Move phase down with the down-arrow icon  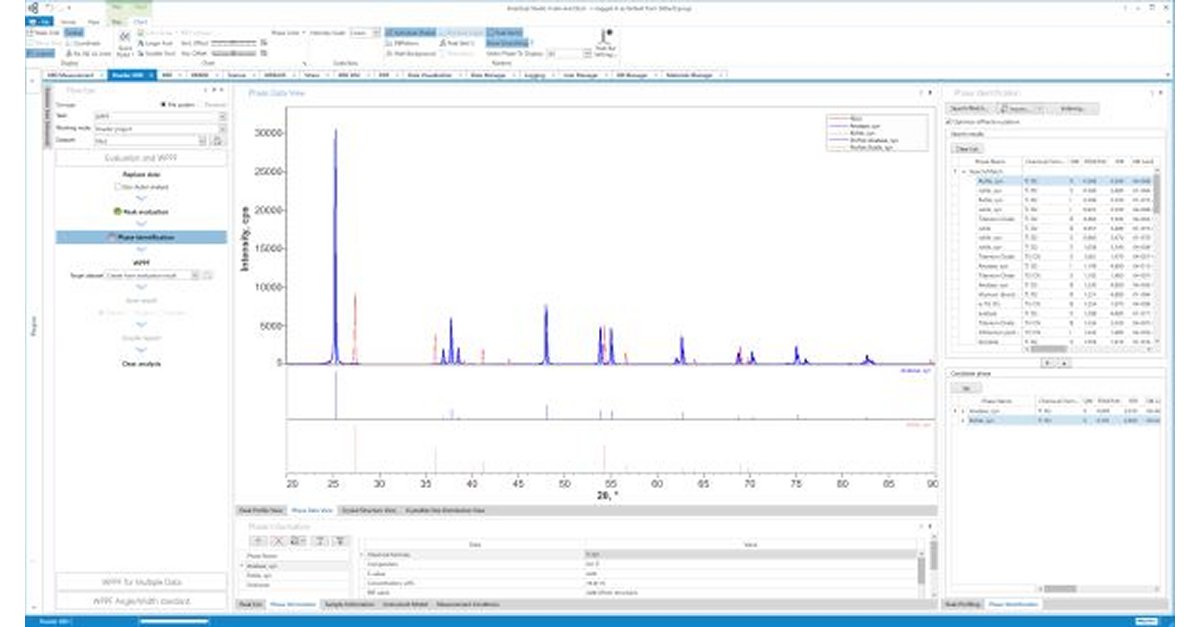coord(340,540)
